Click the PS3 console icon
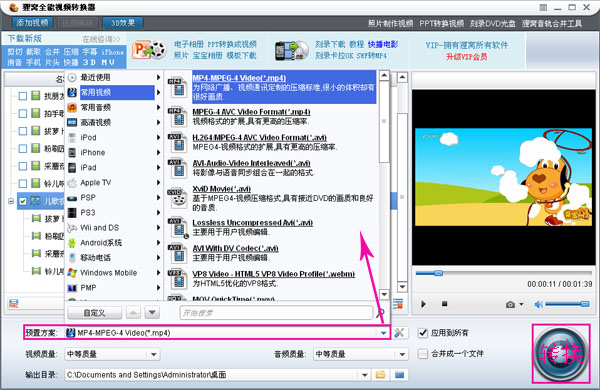The width and height of the screenshot is (600, 390). [x=72, y=213]
